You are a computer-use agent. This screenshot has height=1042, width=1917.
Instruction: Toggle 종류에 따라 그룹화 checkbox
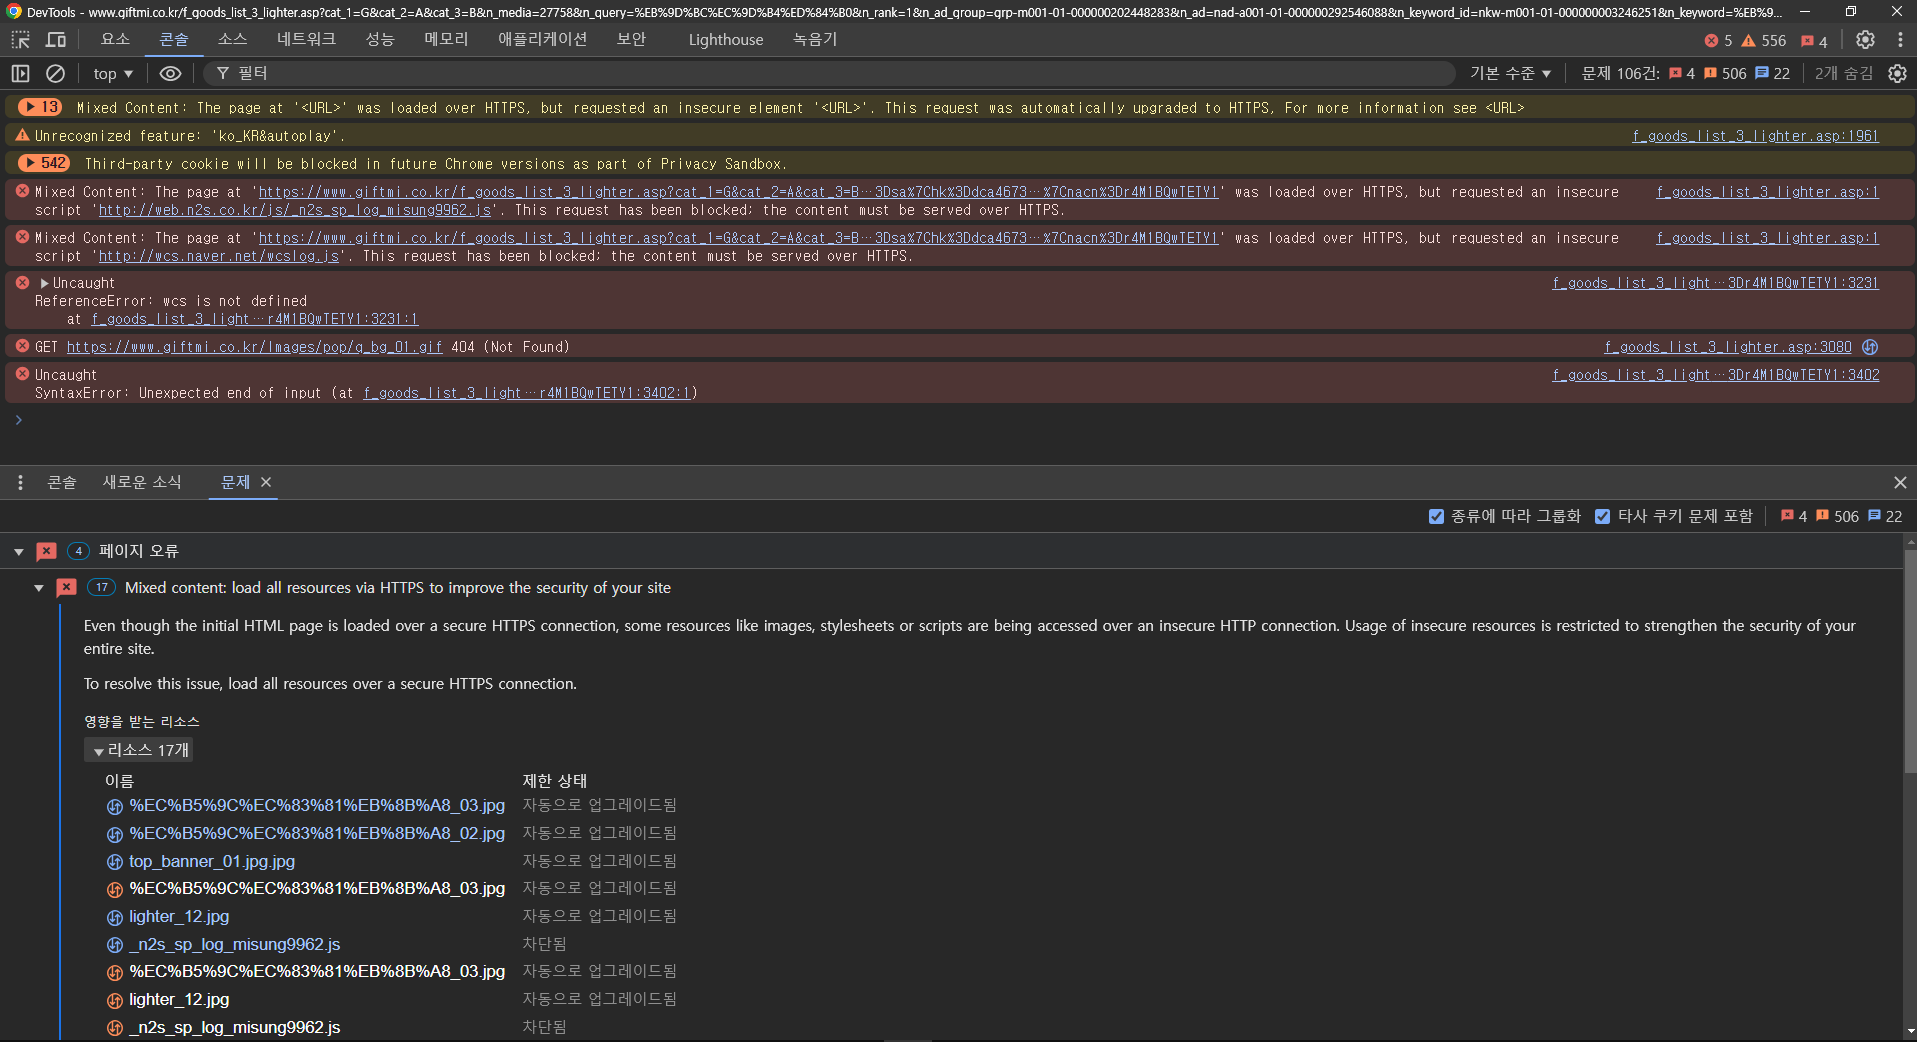(1436, 516)
